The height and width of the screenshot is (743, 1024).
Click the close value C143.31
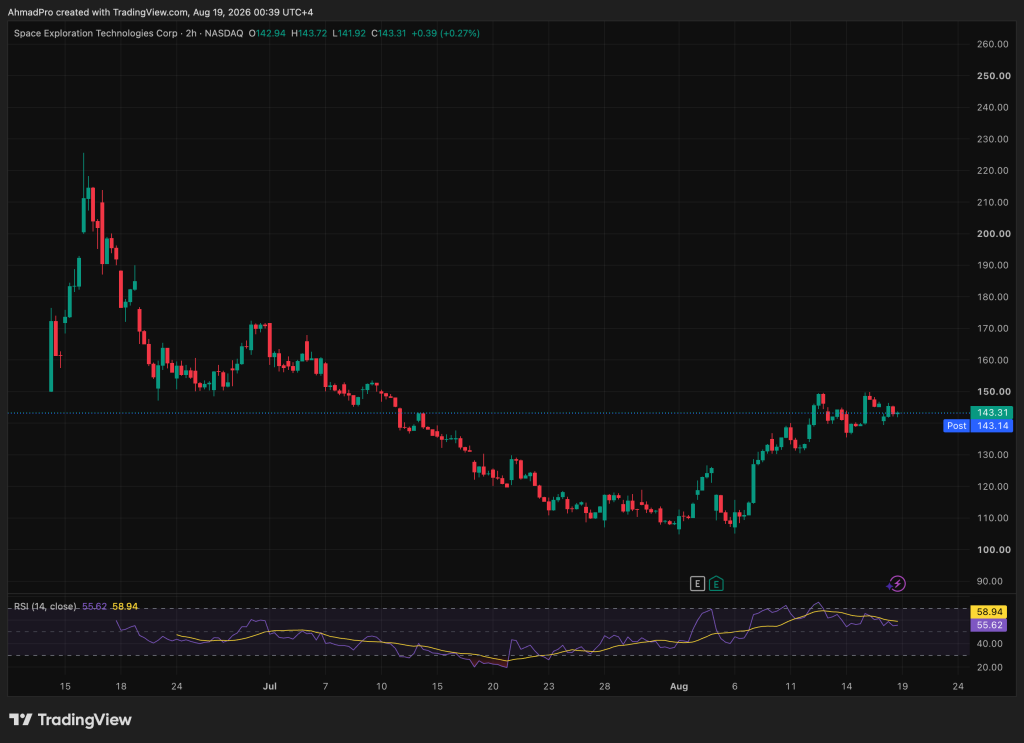click(x=389, y=33)
